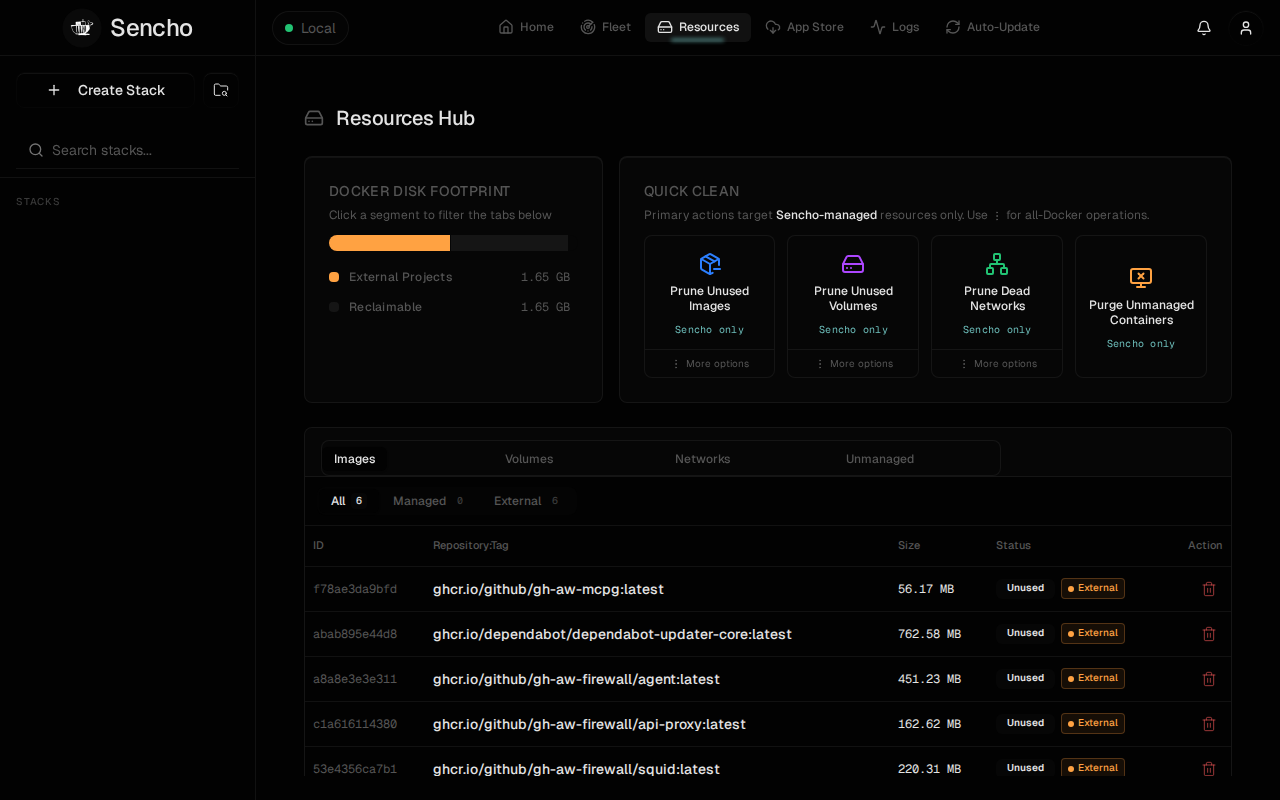The image size is (1280, 800).
Task: Click gh-aw-firewall/squid:latest repository name
Action: click(x=576, y=769)
